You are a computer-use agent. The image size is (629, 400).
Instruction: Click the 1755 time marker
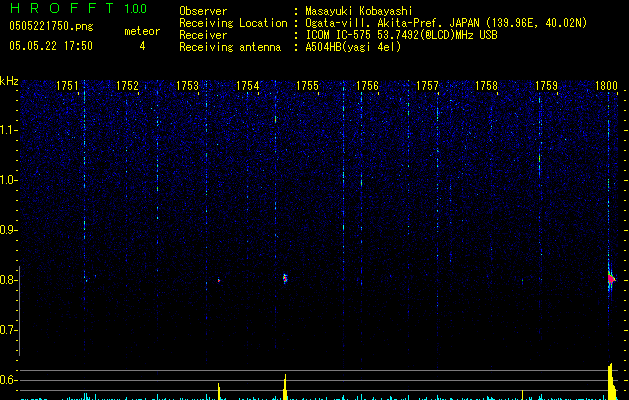click(x=307, y=86)
